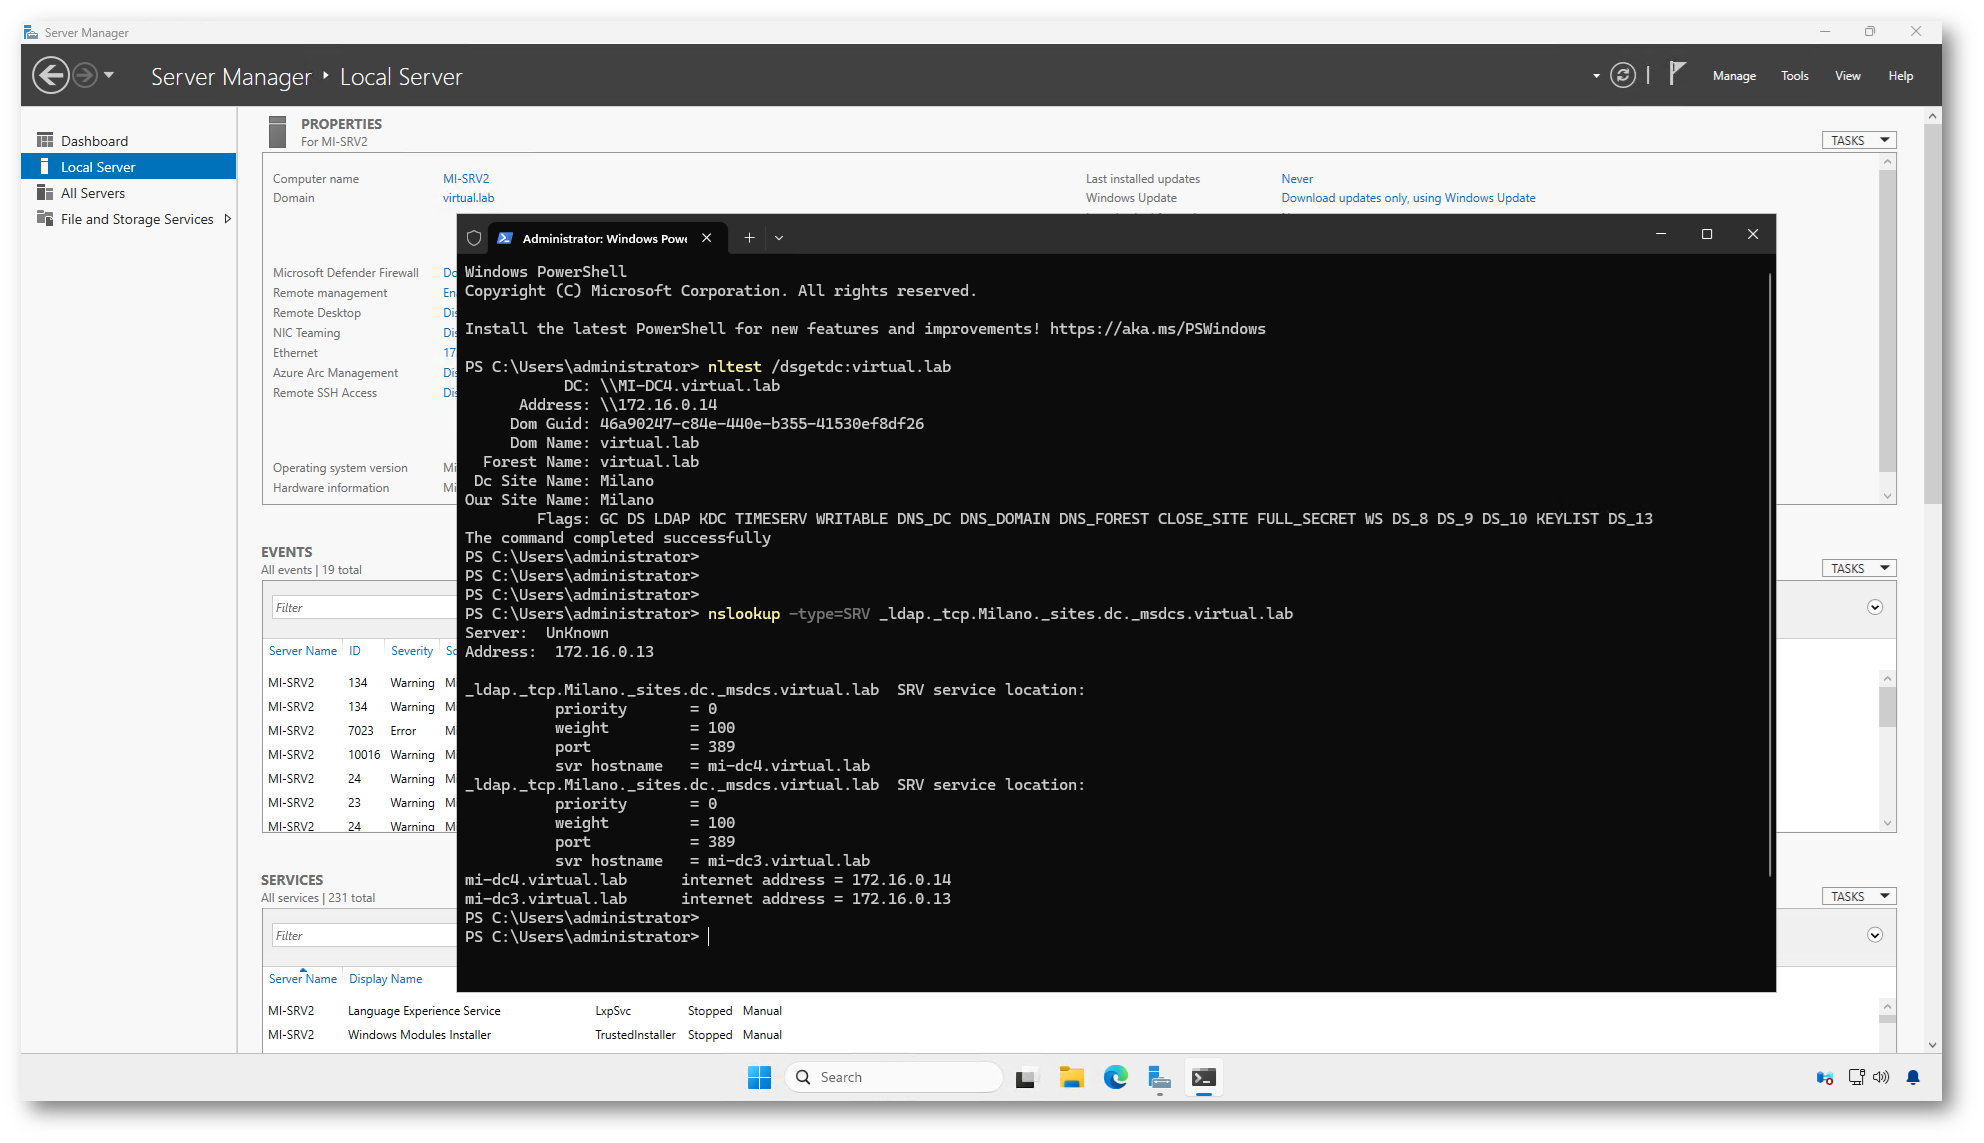Open the dropdown arrow beside the Refresh icon
Viewport: 1984px width, 1143px height.
click(1596, 76)
